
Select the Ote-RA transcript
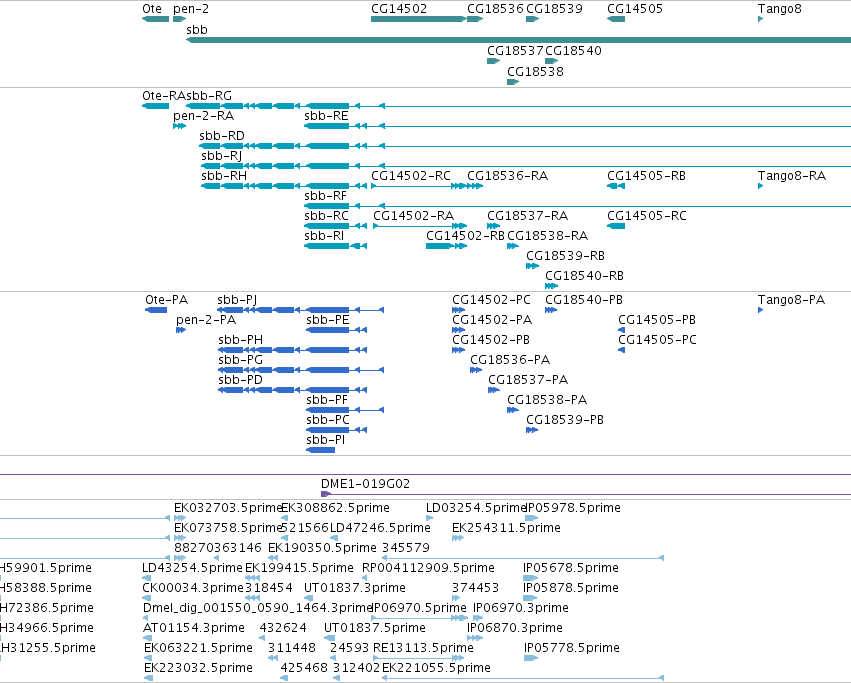[155, 106]
